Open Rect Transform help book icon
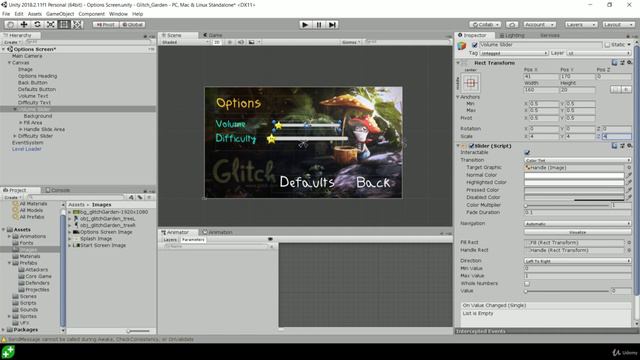This screenshot has width=640, height=360. (614, 62)
